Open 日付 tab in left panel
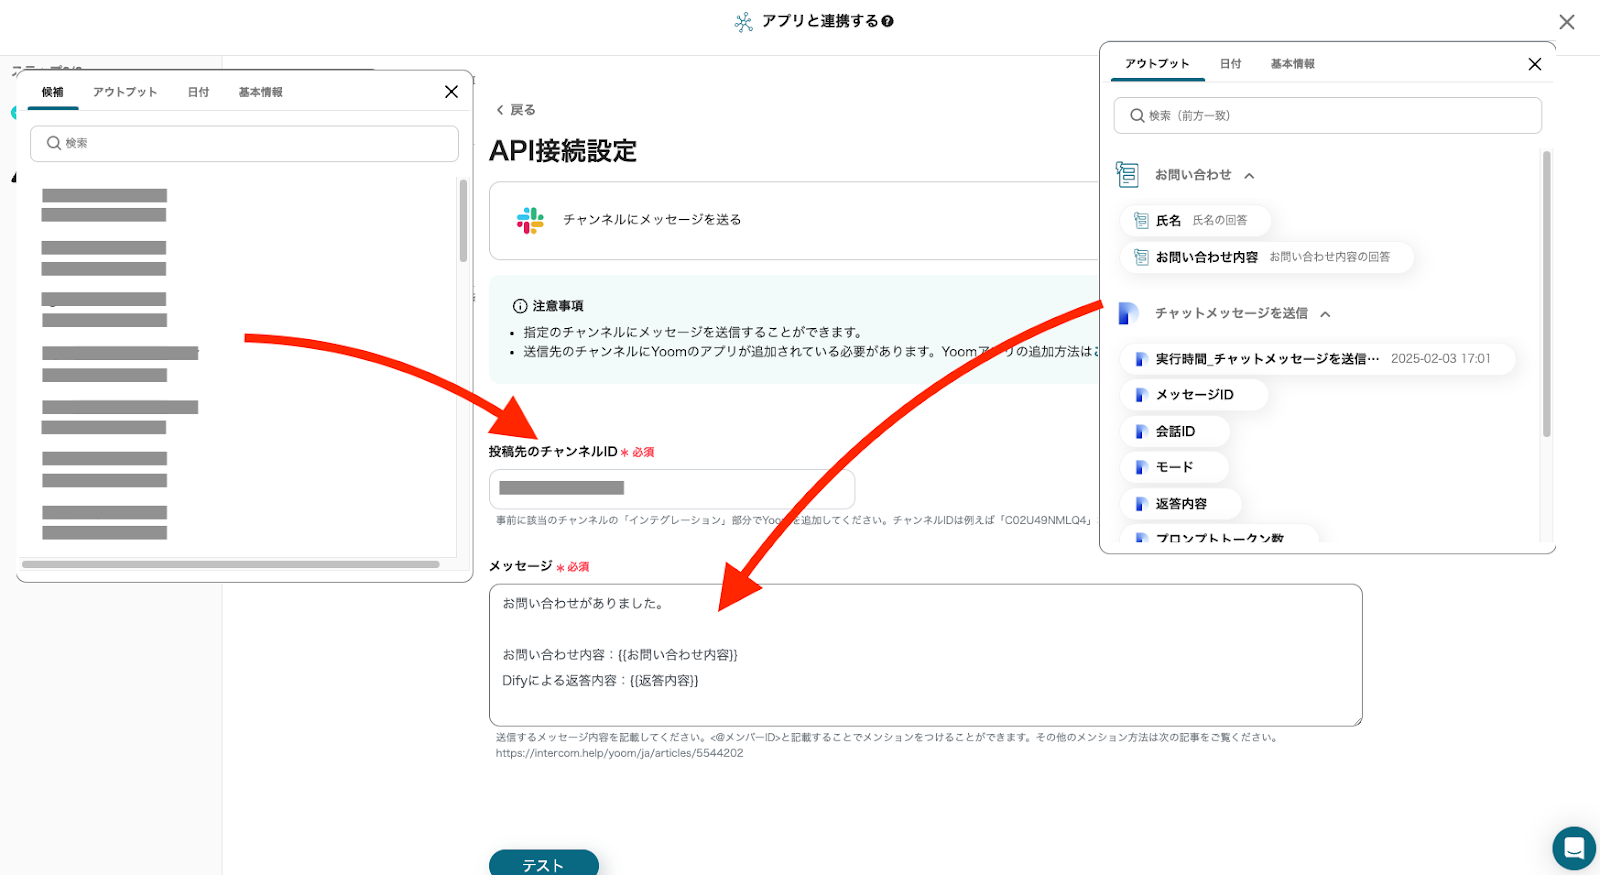This screenshot has height=875, width=1600. (198, 92)
